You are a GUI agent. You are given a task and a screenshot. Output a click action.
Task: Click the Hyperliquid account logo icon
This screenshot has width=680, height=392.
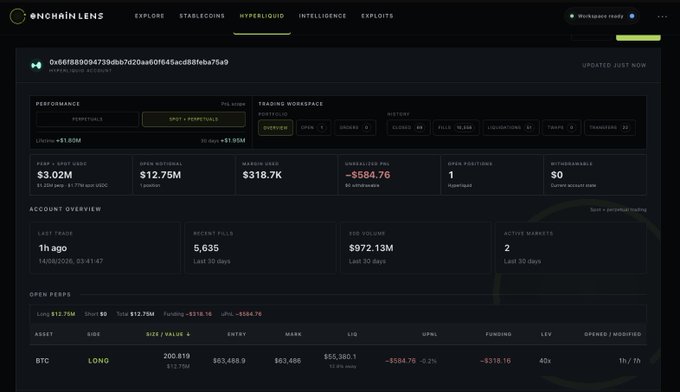36,65
